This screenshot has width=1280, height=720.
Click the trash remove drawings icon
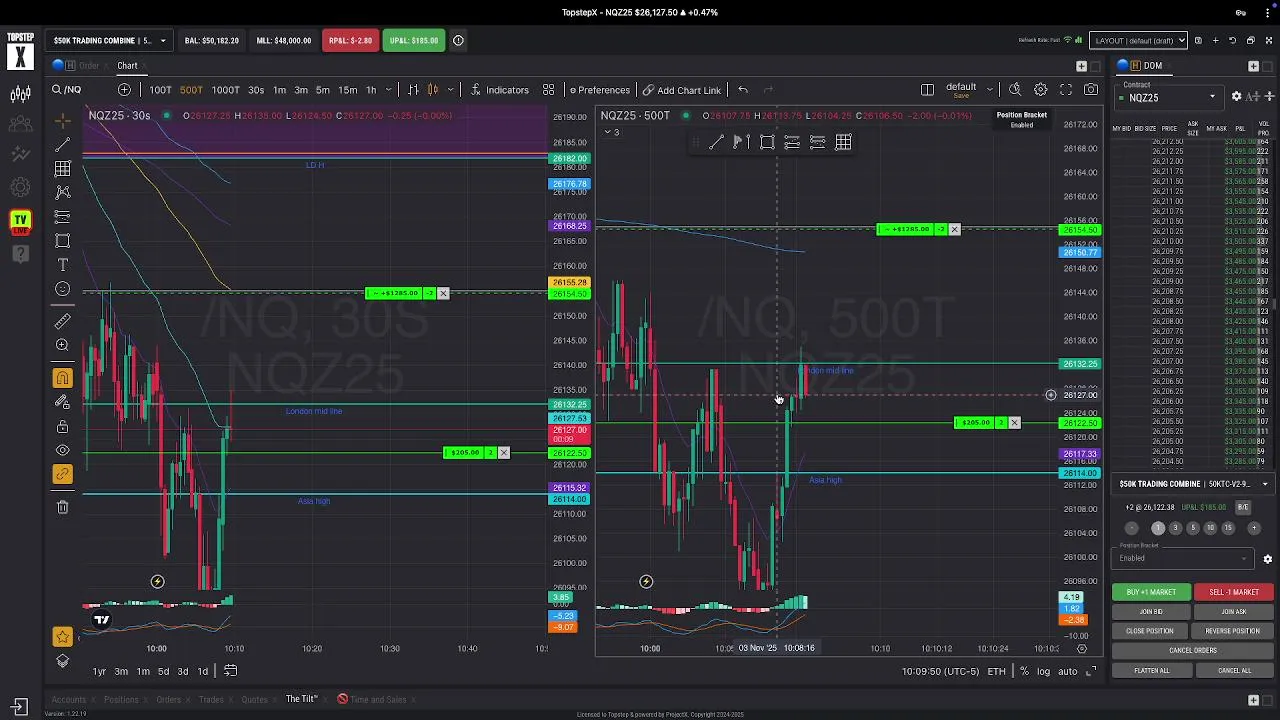63,507
